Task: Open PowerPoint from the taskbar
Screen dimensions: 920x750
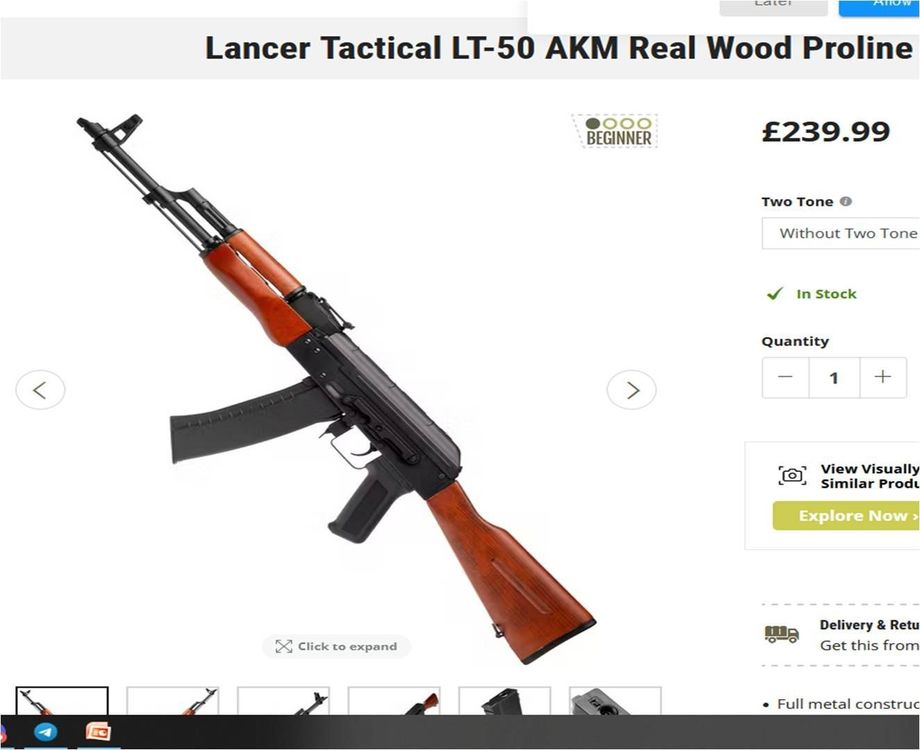Action: tap(98, 732)
